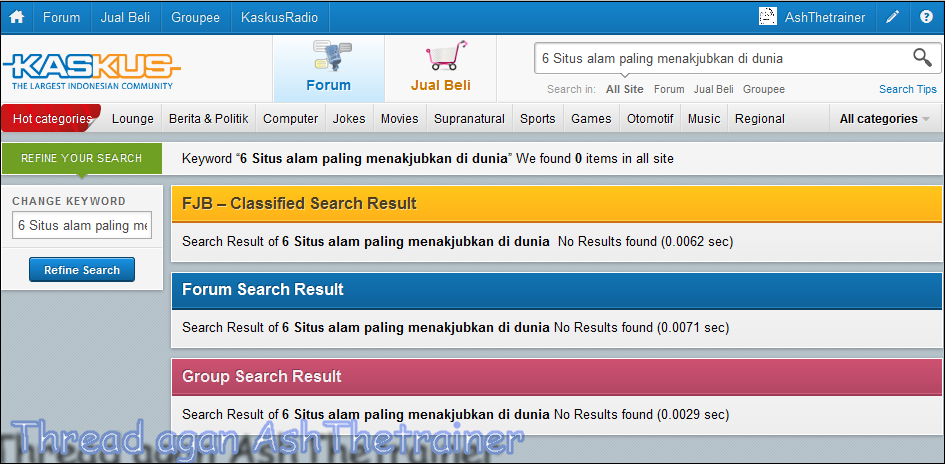Open the Games category
The height and width of the screenshot is (464, 945).
point(591,119)
